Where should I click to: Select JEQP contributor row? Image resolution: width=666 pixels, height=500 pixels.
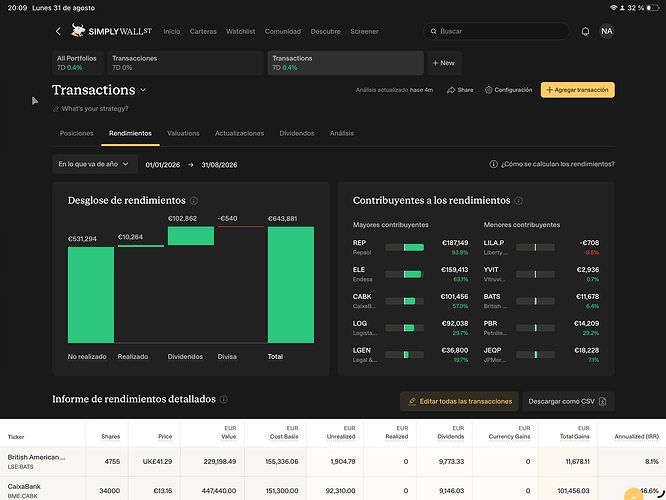click(x=541, y=354)
